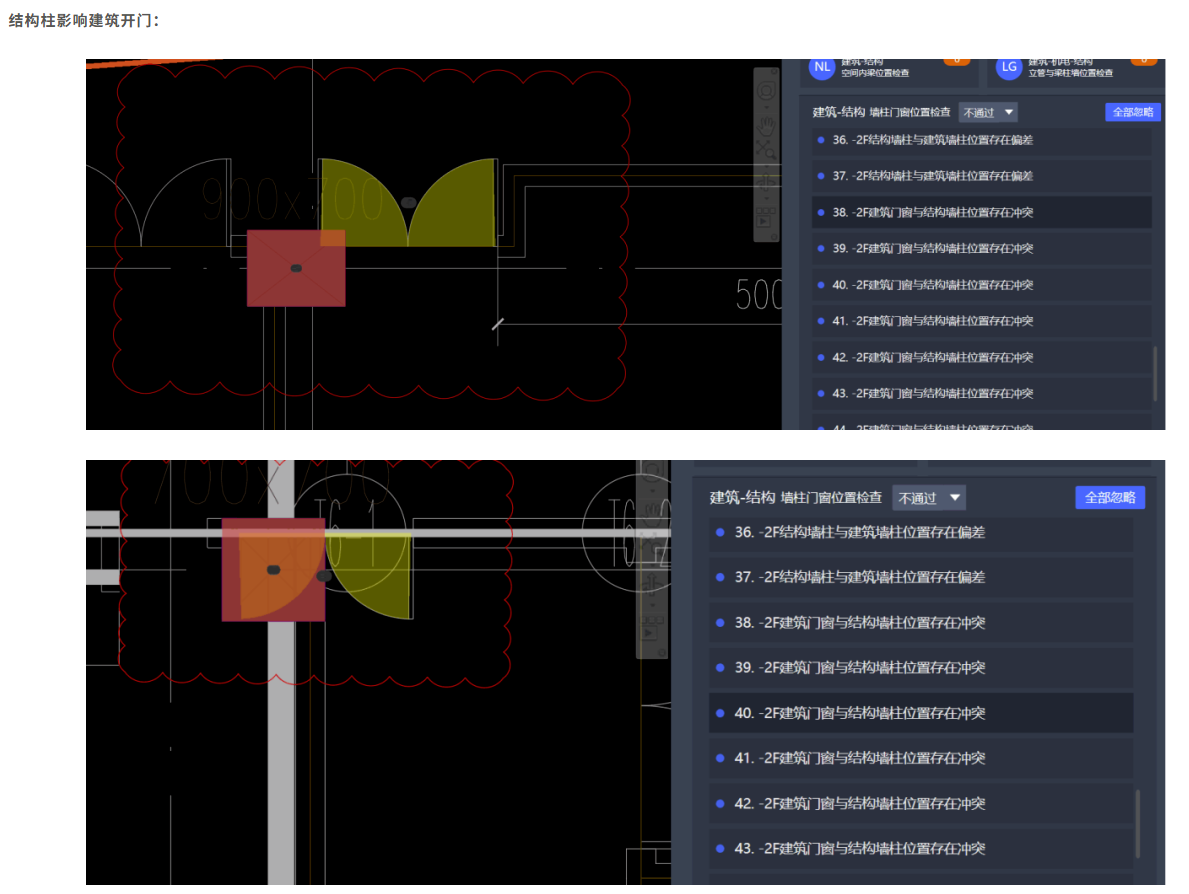Expand the 不通过 dropdown in lower panel

(929, 497)
